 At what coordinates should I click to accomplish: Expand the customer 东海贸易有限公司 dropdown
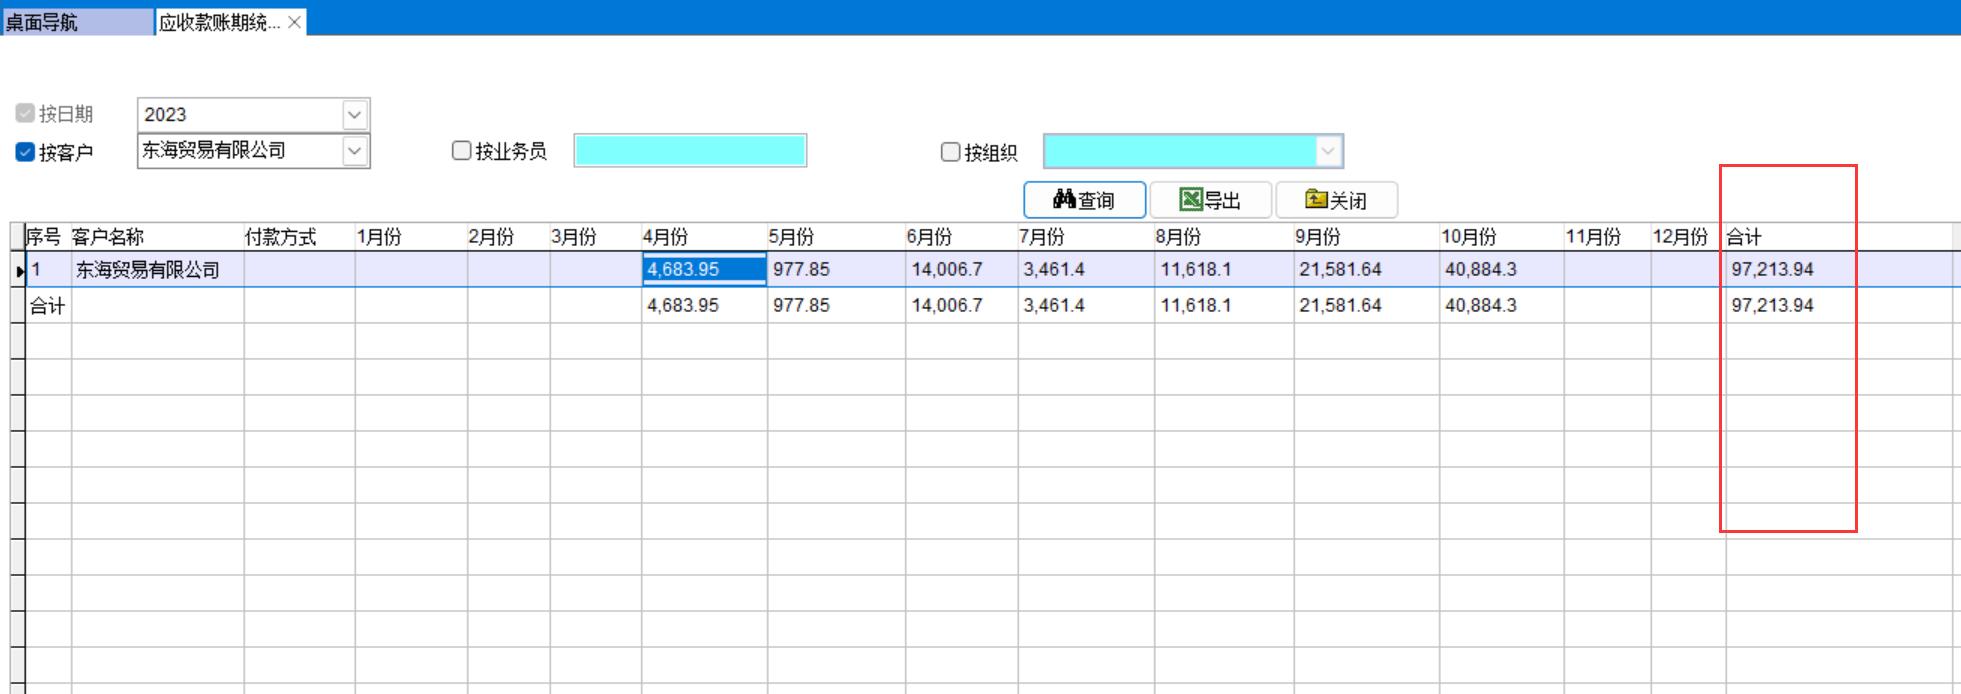[x=354, y=151]
